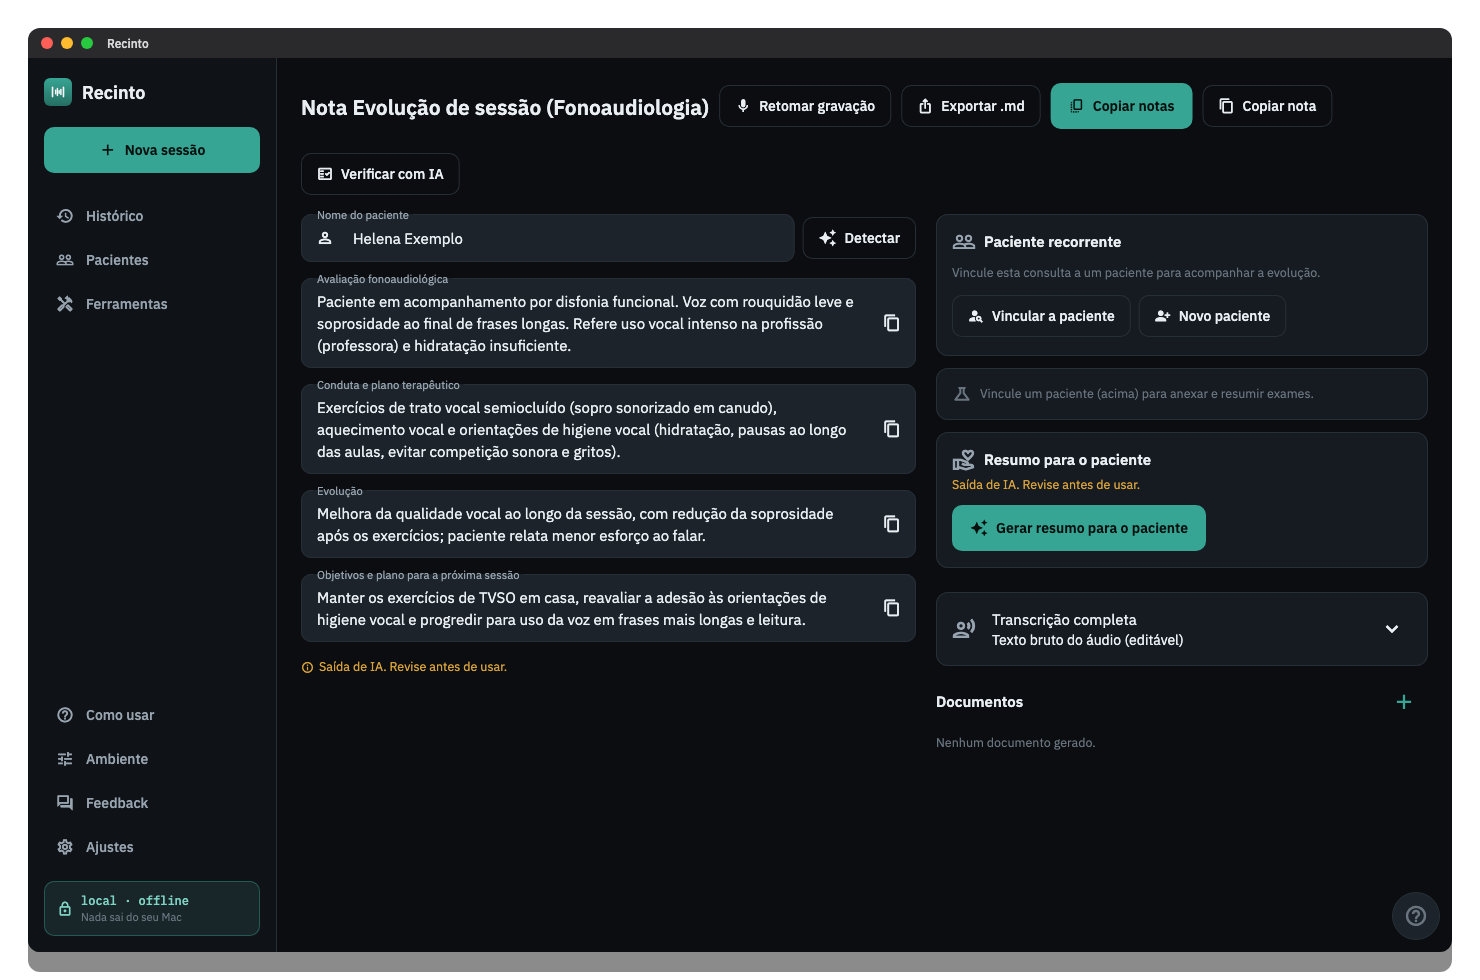Screen dimensions: 1480x980
Task: Click the flask icon in exames notice
Action: [x=962, y=394]
